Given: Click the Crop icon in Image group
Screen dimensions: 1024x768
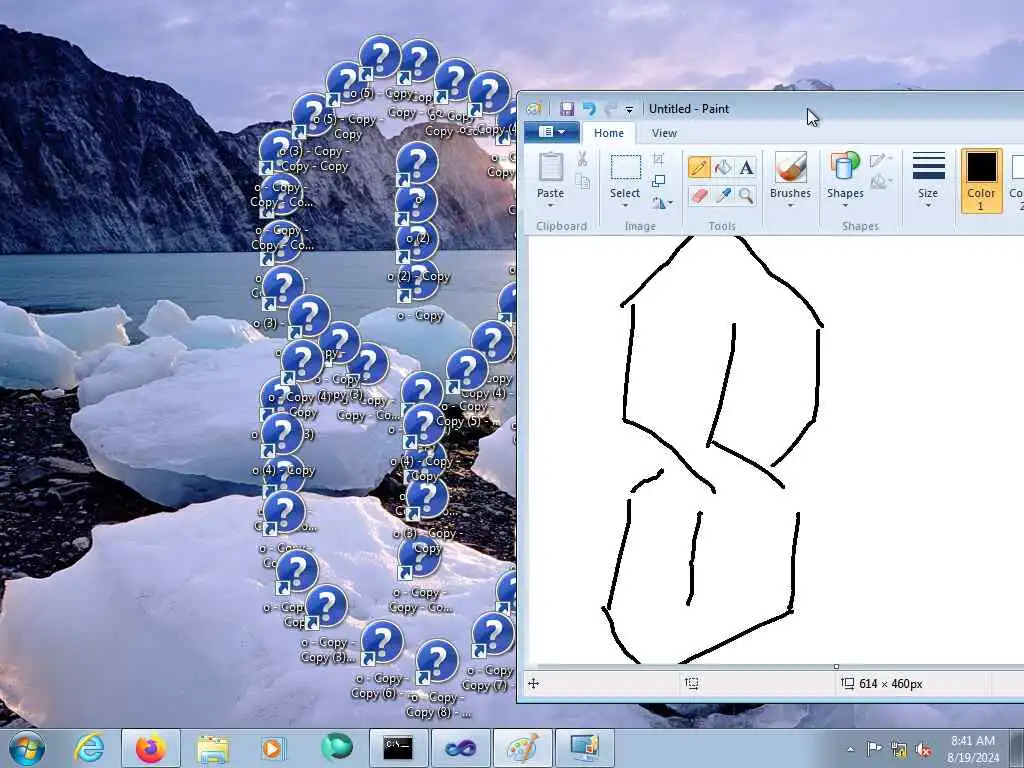Looking at the screenshot, I should tap(658, 159).
